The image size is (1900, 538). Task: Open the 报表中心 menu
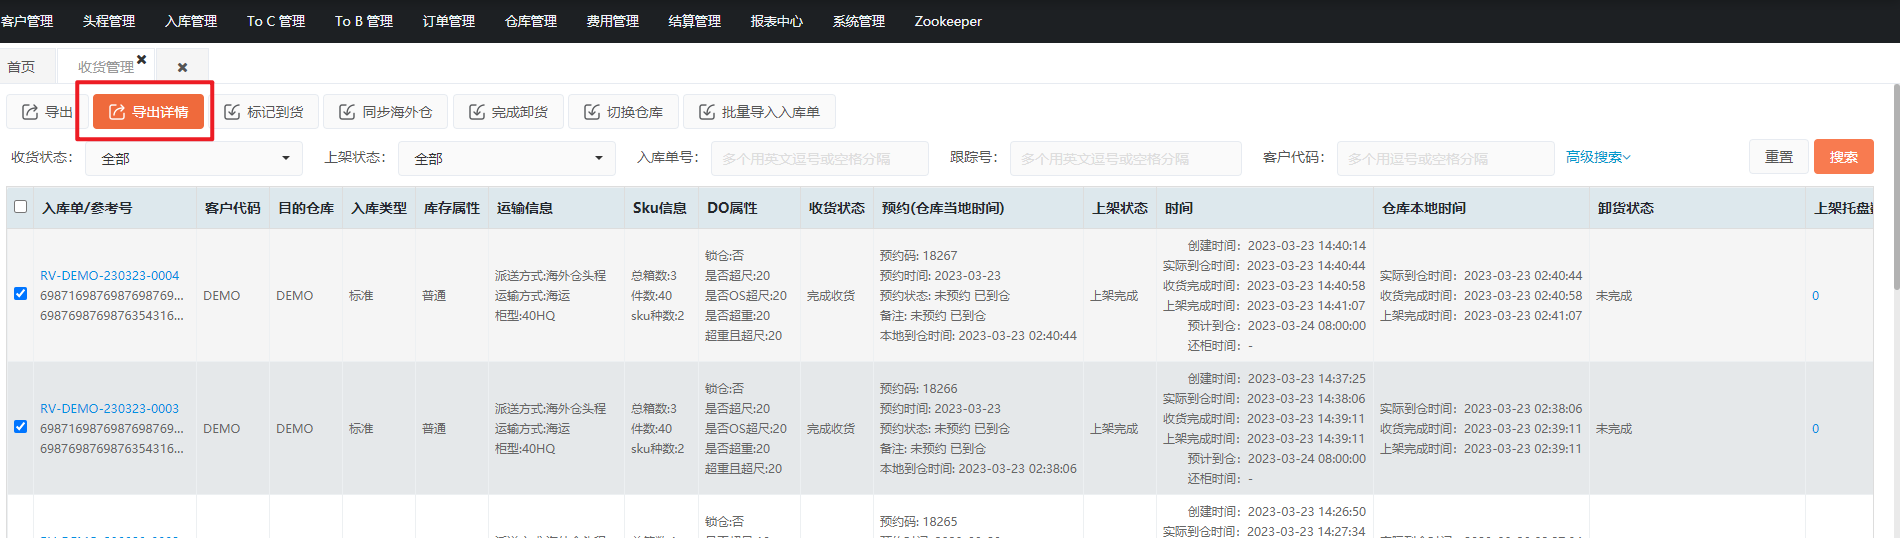[x=777, y=21]
